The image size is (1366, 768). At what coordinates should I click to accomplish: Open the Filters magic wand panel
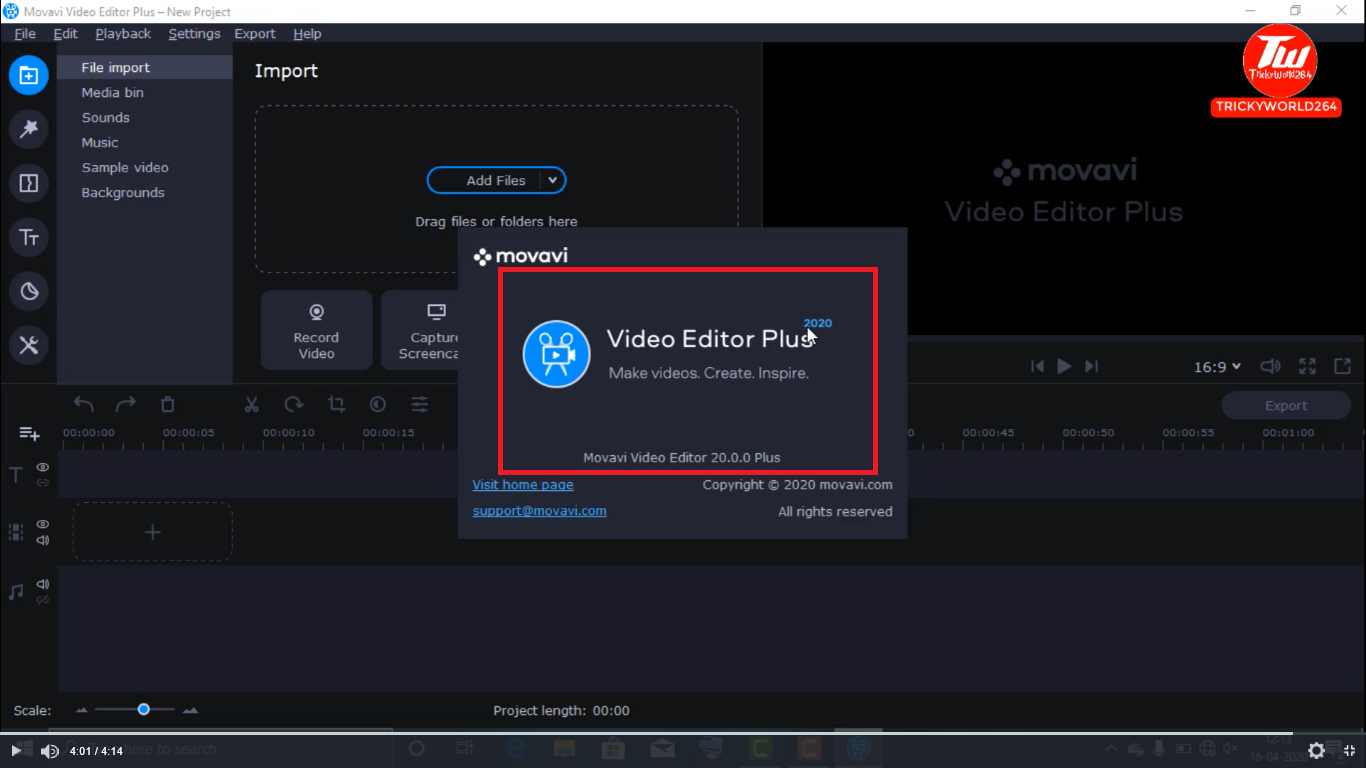tap(29, 129)
